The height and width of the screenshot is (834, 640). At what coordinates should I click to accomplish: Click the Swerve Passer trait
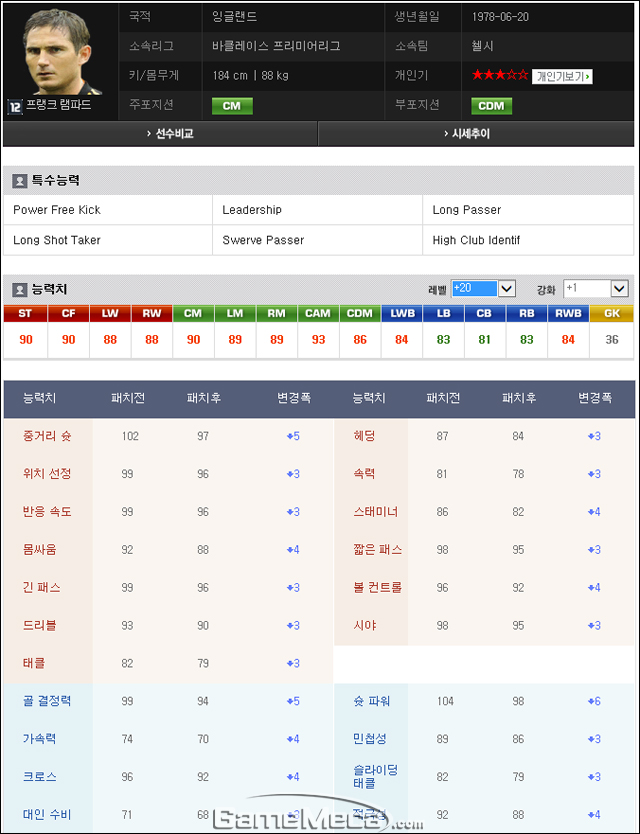pos(263,240)
